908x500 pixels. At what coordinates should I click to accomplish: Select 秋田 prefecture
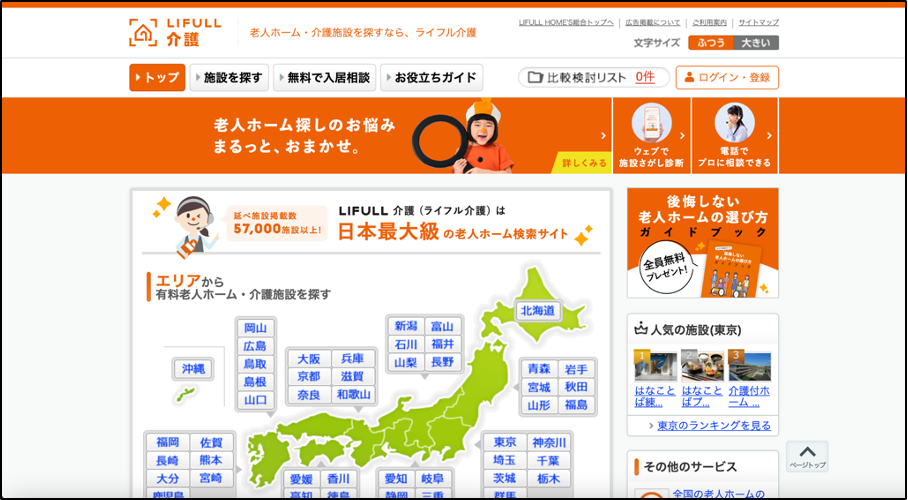[576, 387]
